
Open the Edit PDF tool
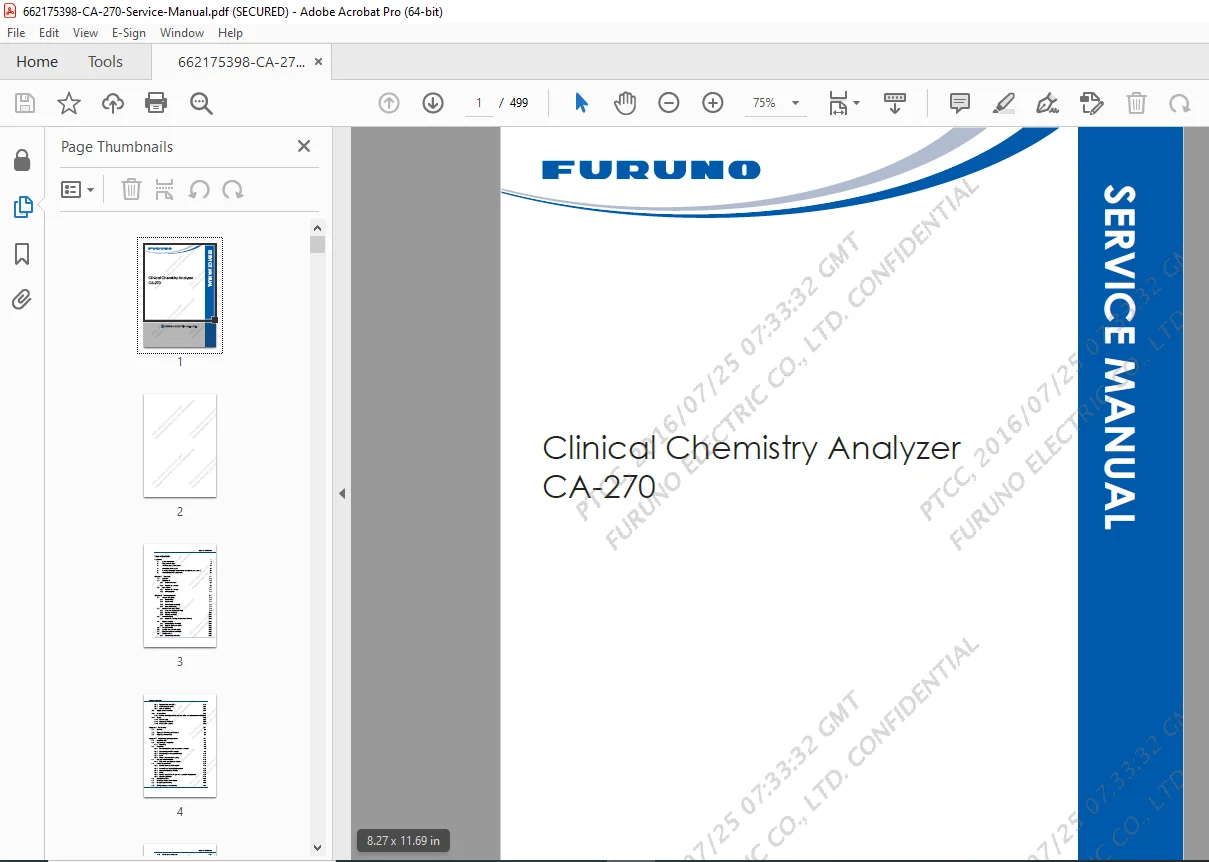click(1091, 103)
